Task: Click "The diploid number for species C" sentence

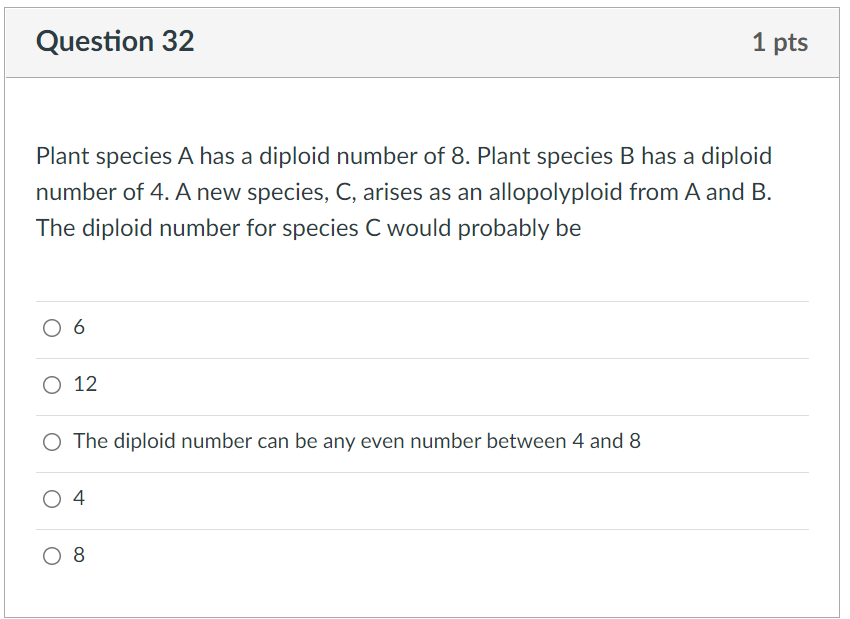Action: click(209, 228)
